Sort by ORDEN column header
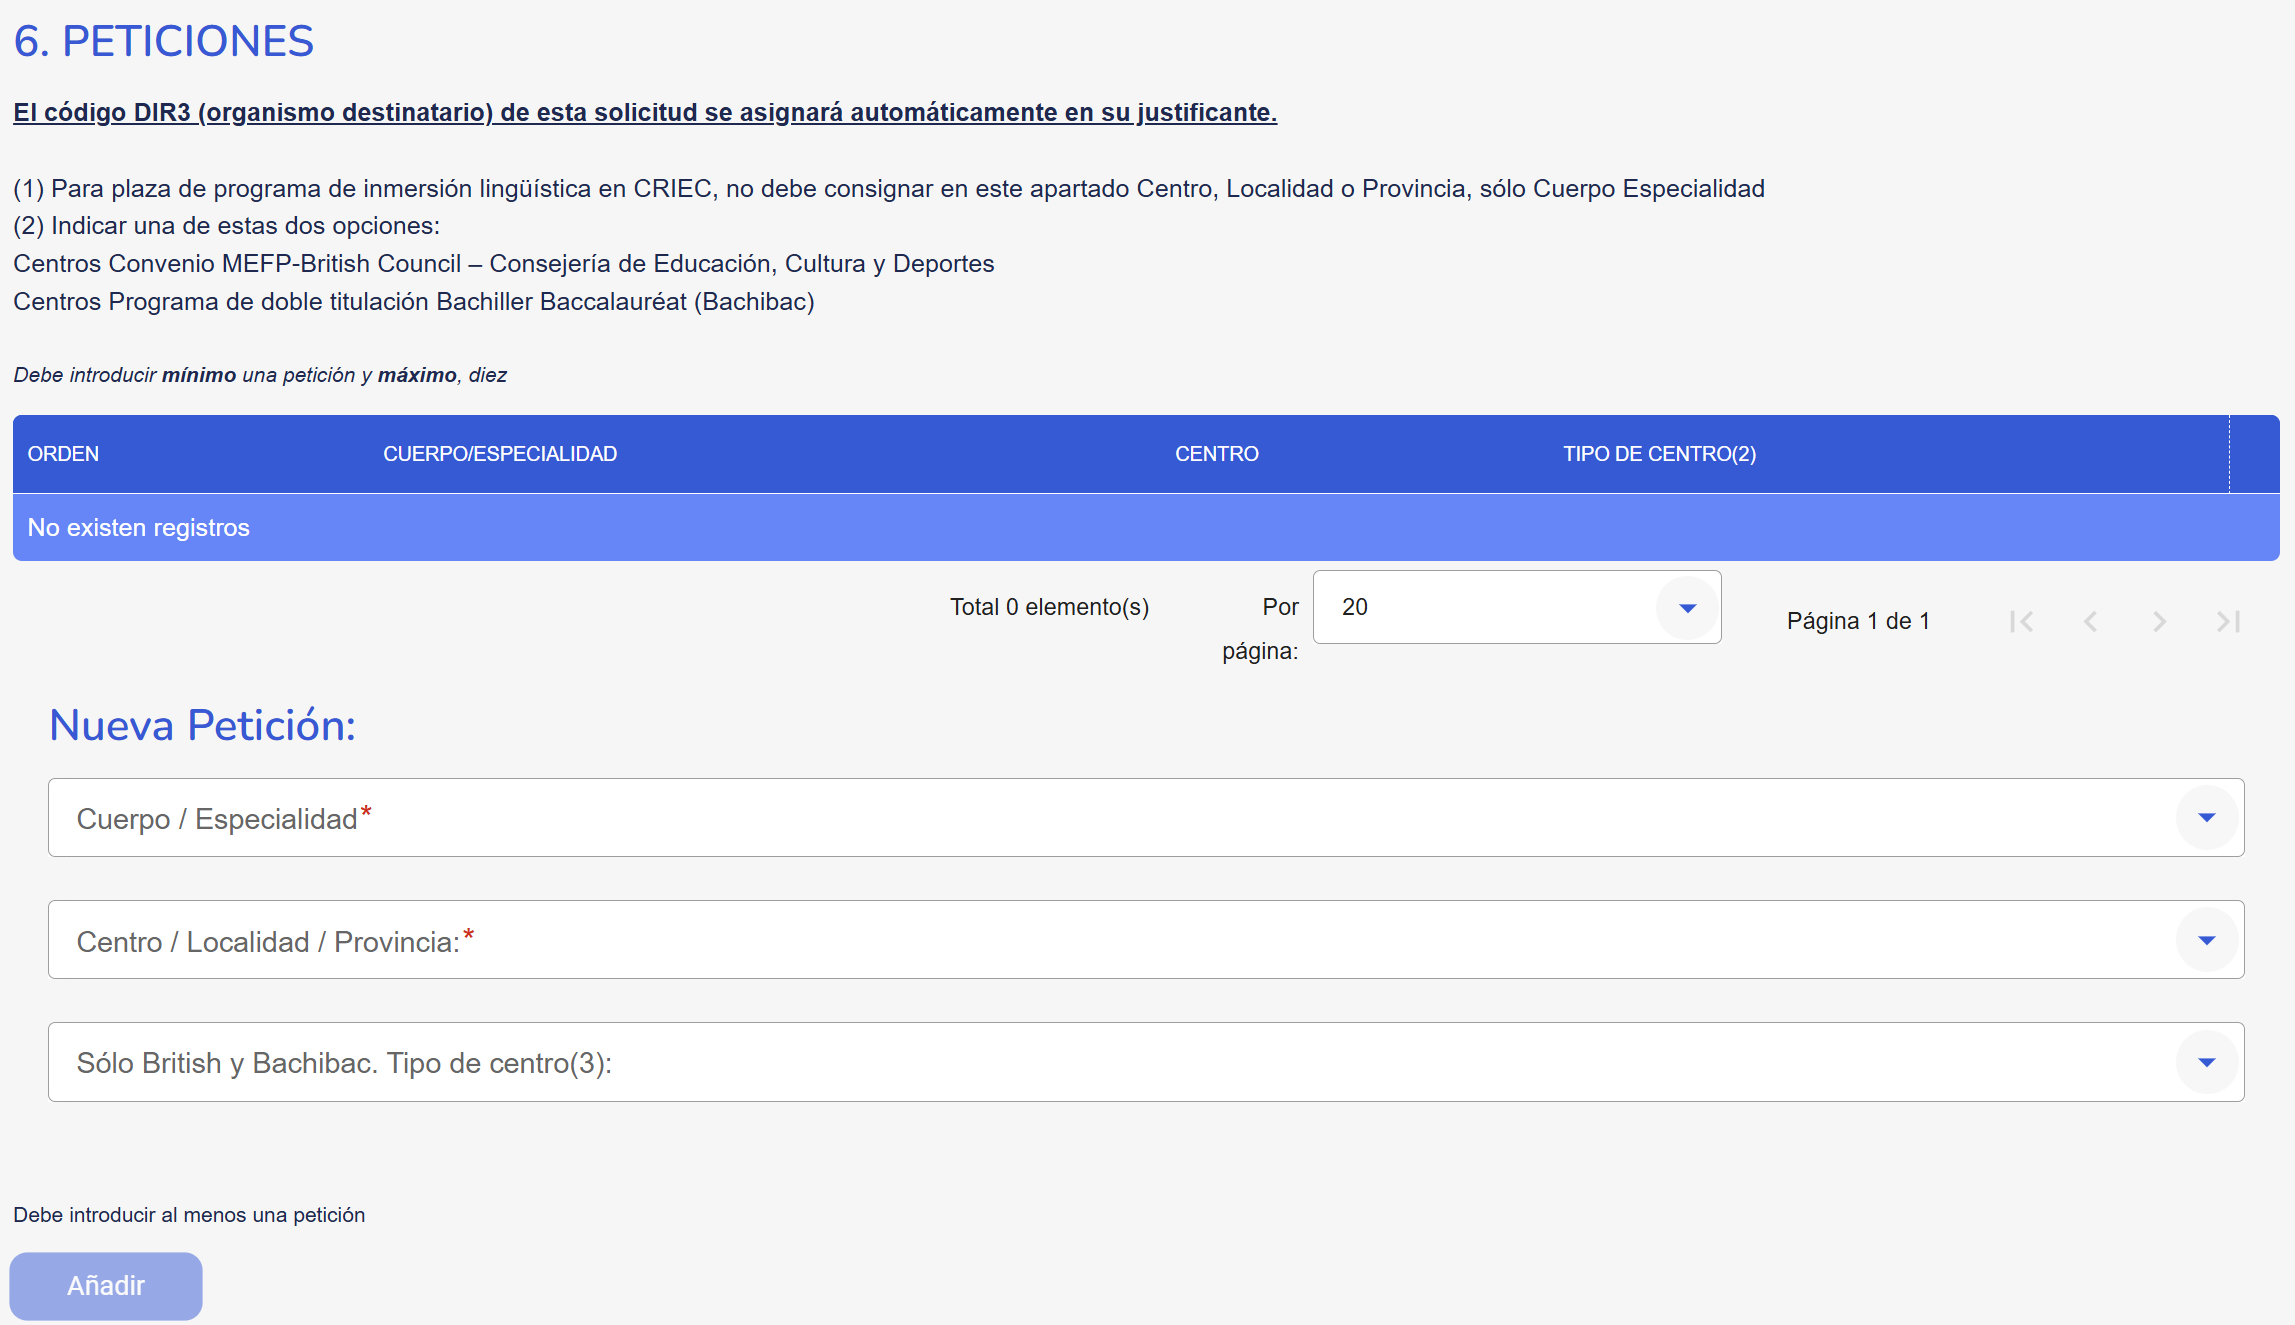 63,454
